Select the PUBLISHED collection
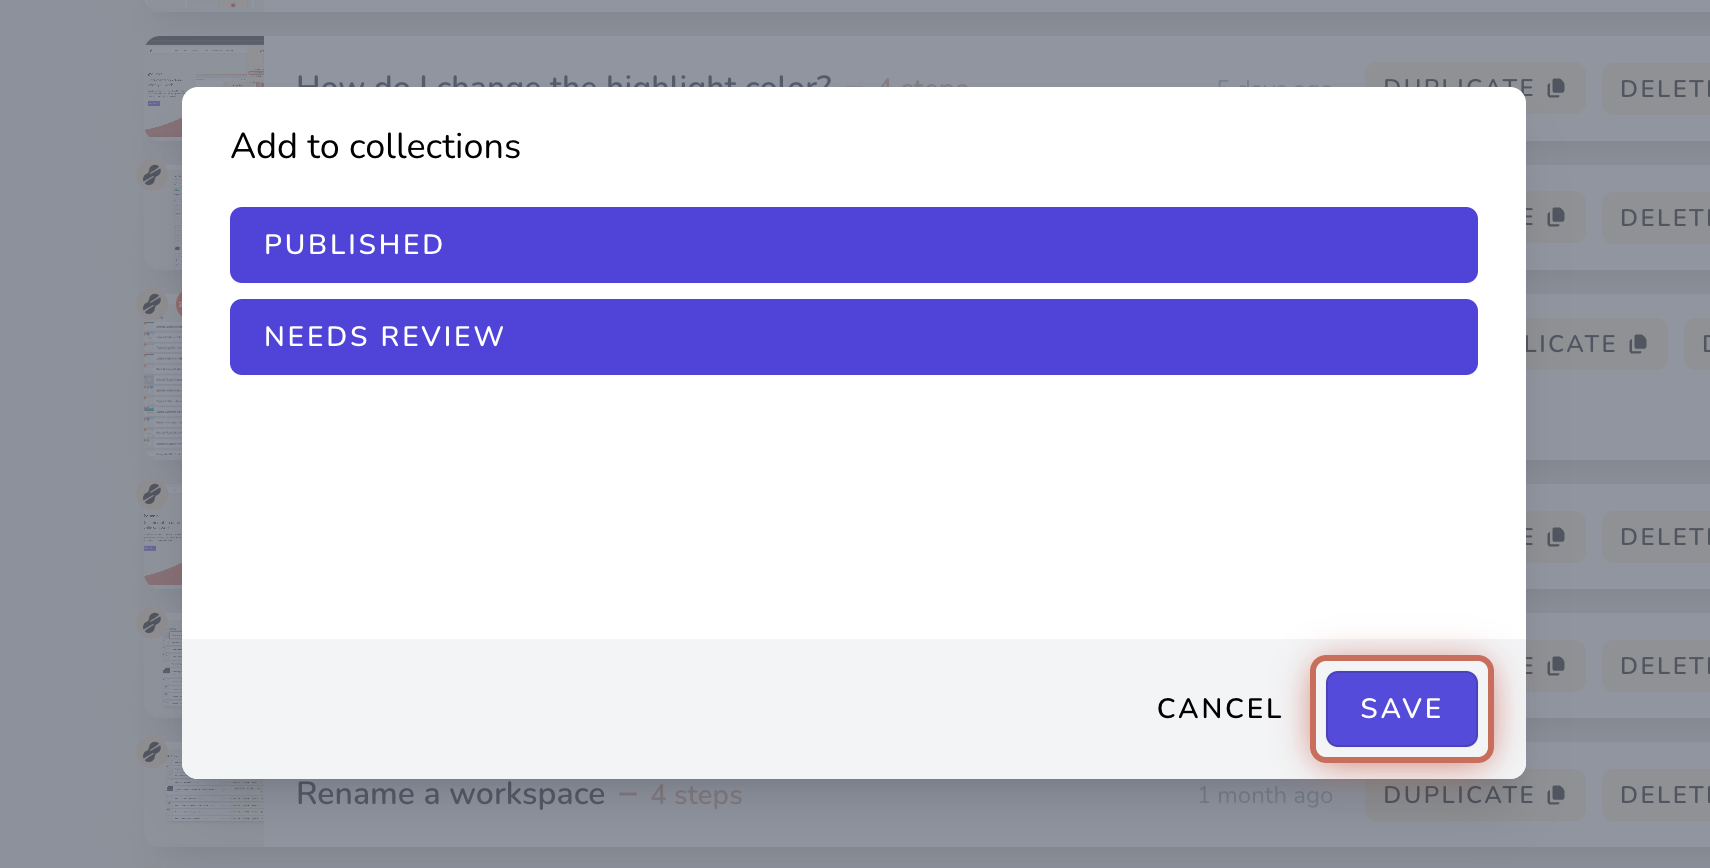Image resolution: width=1710 pixels, height=868 pixels. click(853, 245)
